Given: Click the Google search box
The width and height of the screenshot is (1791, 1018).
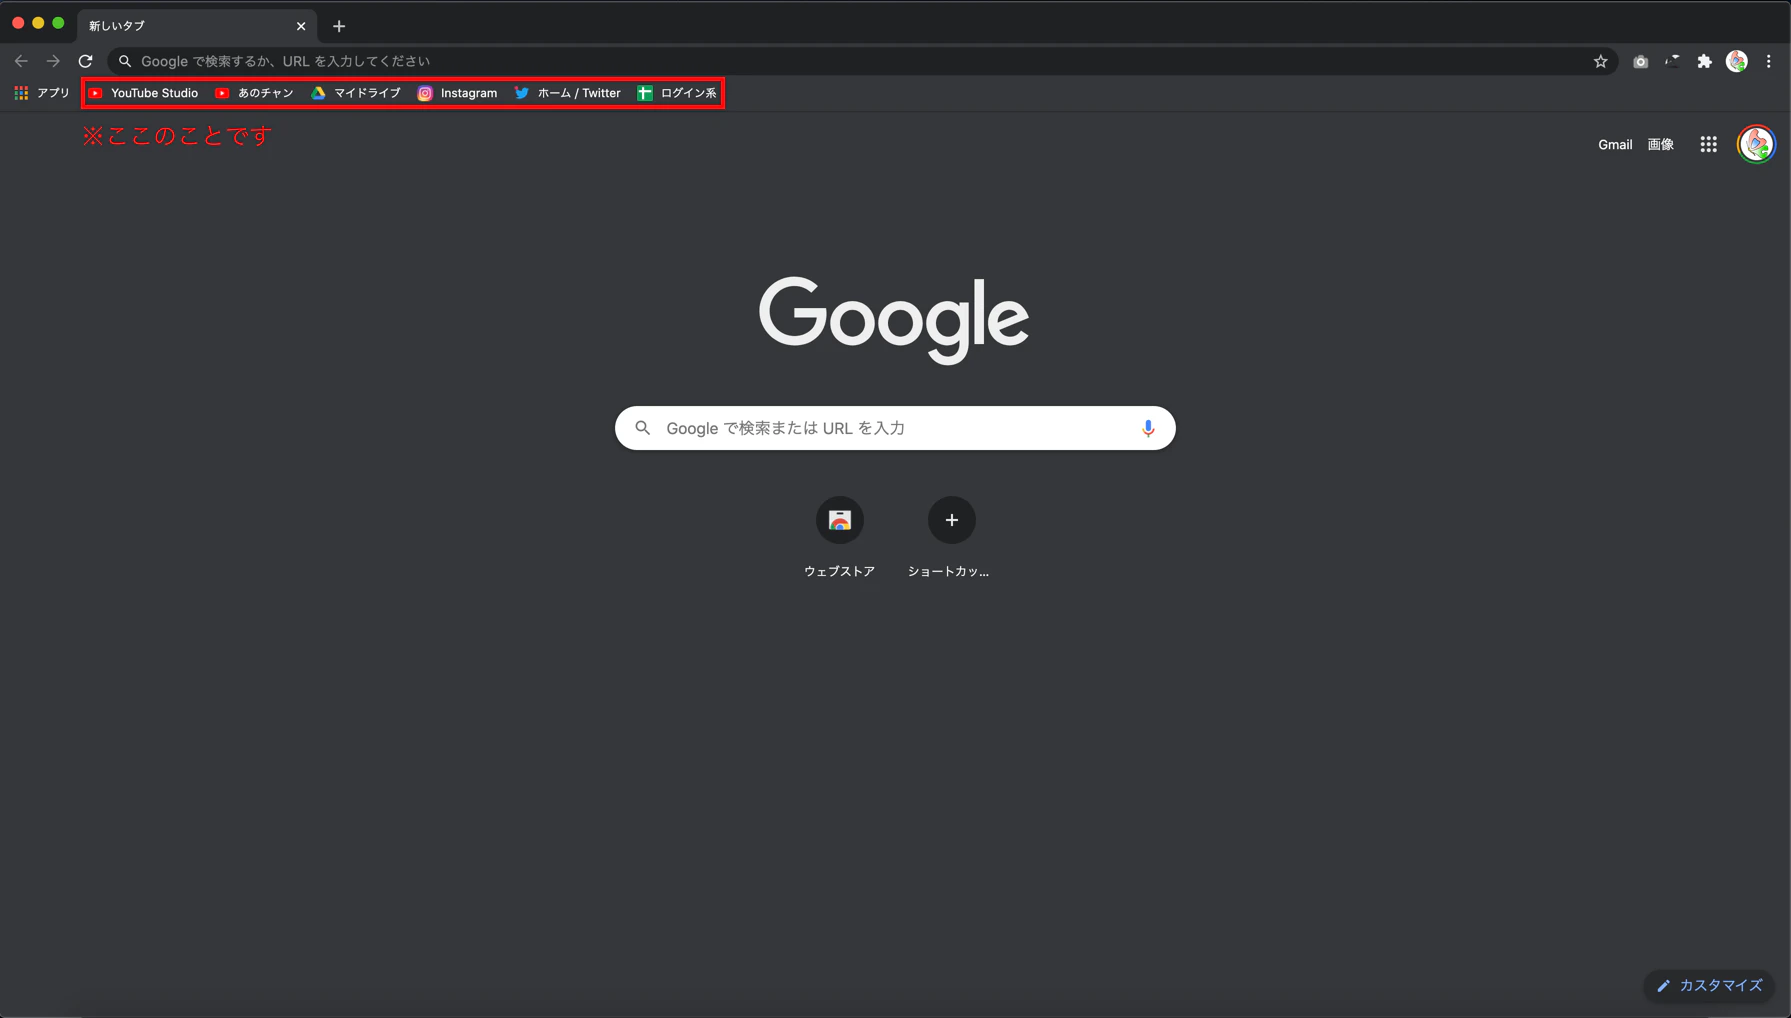Looking at the screenshot, I should point(895,428).
